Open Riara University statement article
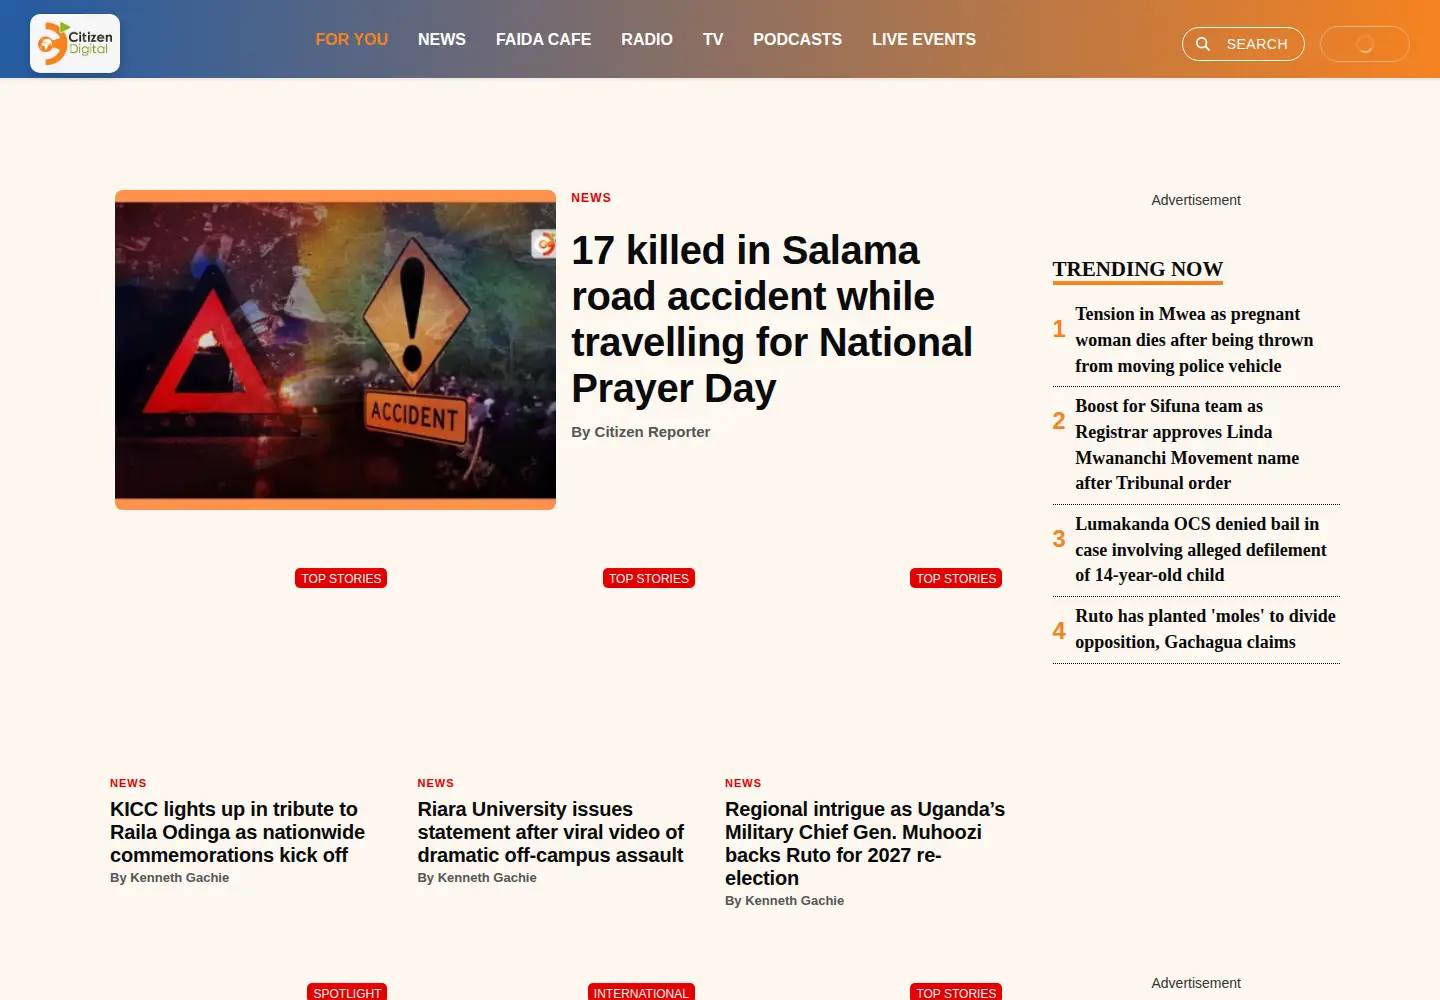Screen dimensions: 1440x1000 551,832
